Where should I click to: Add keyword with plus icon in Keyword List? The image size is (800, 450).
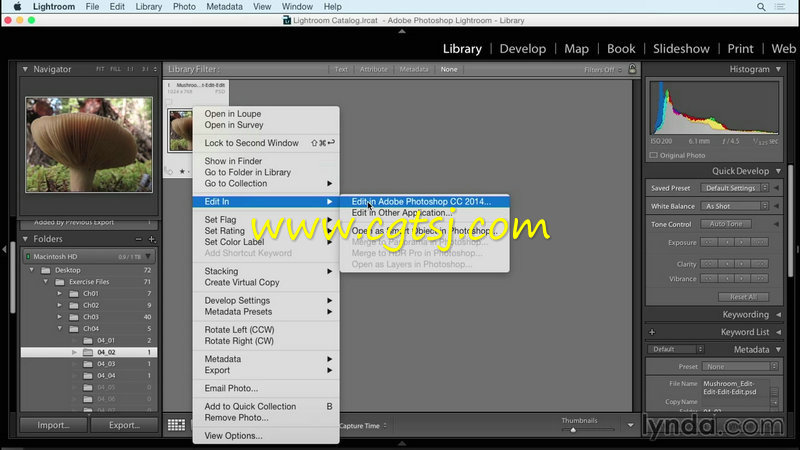[652, 332]
